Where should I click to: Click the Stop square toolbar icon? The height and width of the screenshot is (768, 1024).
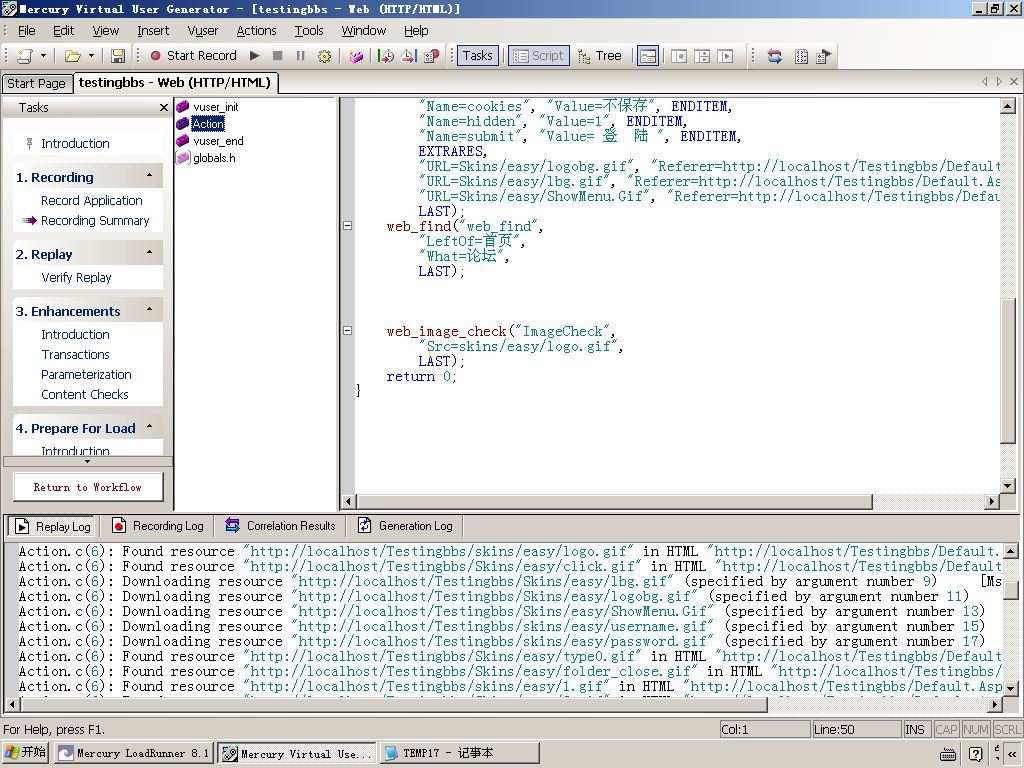pos(278,56)
